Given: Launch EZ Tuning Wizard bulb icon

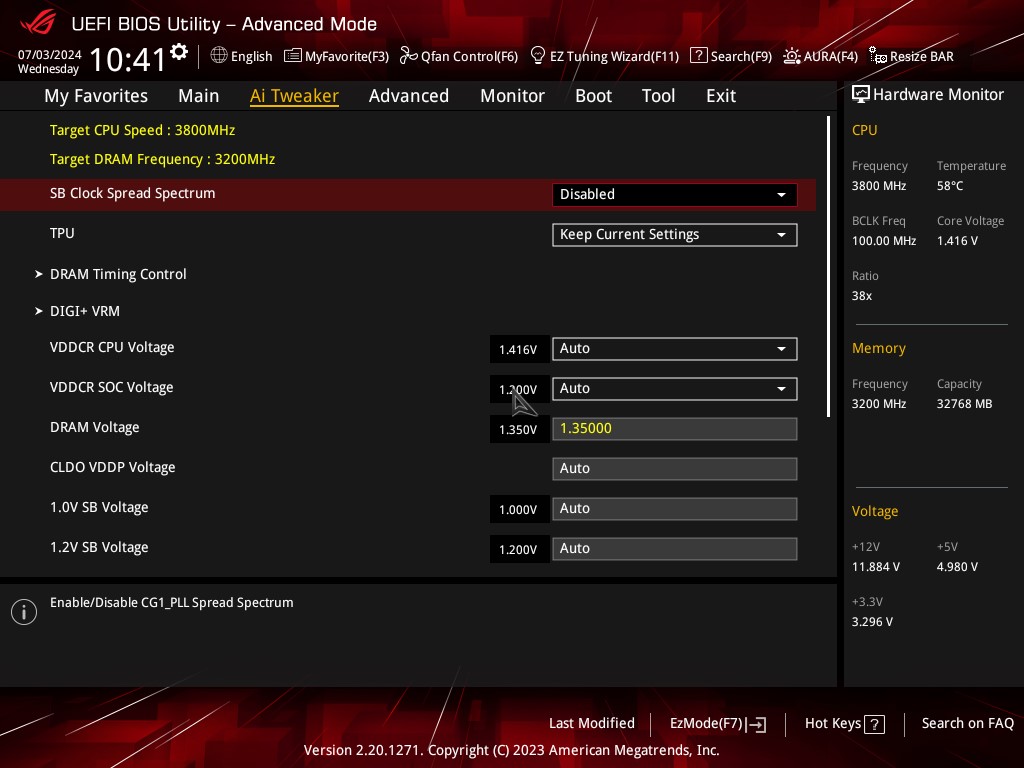Looking at the screenshot, I should [x=537, y=56].
